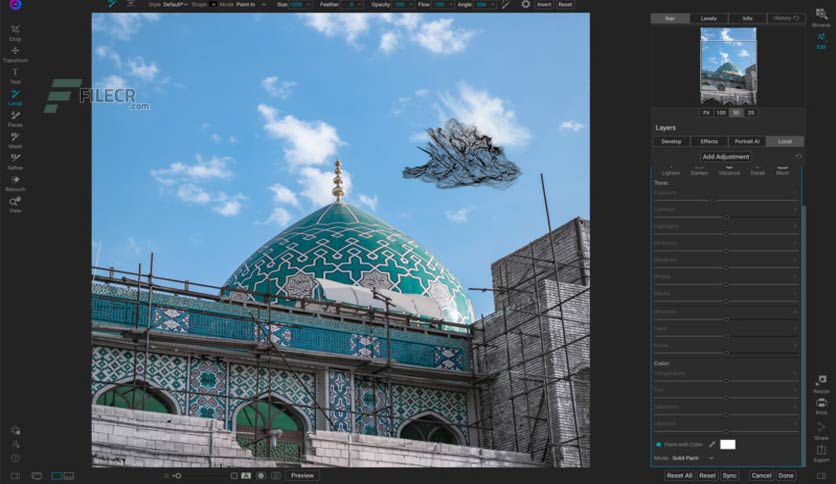836x484 pixels.
Task: Toggle the split compare view icon
Action: click(69, 476)
